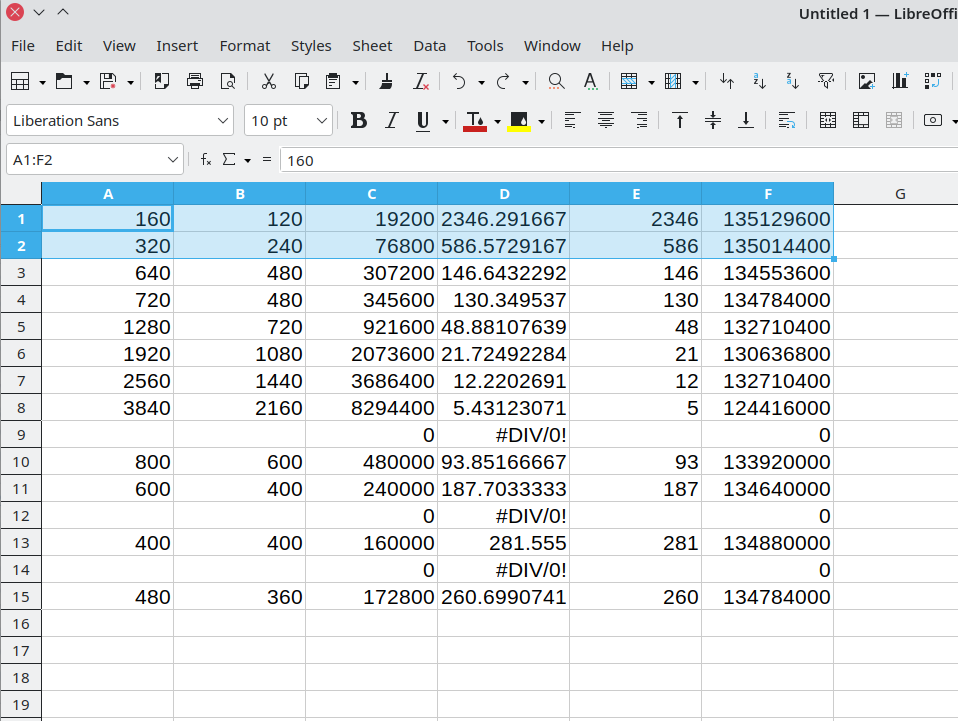
Task: Toggle Align Top vertical alignment
Action: point(679,120)
